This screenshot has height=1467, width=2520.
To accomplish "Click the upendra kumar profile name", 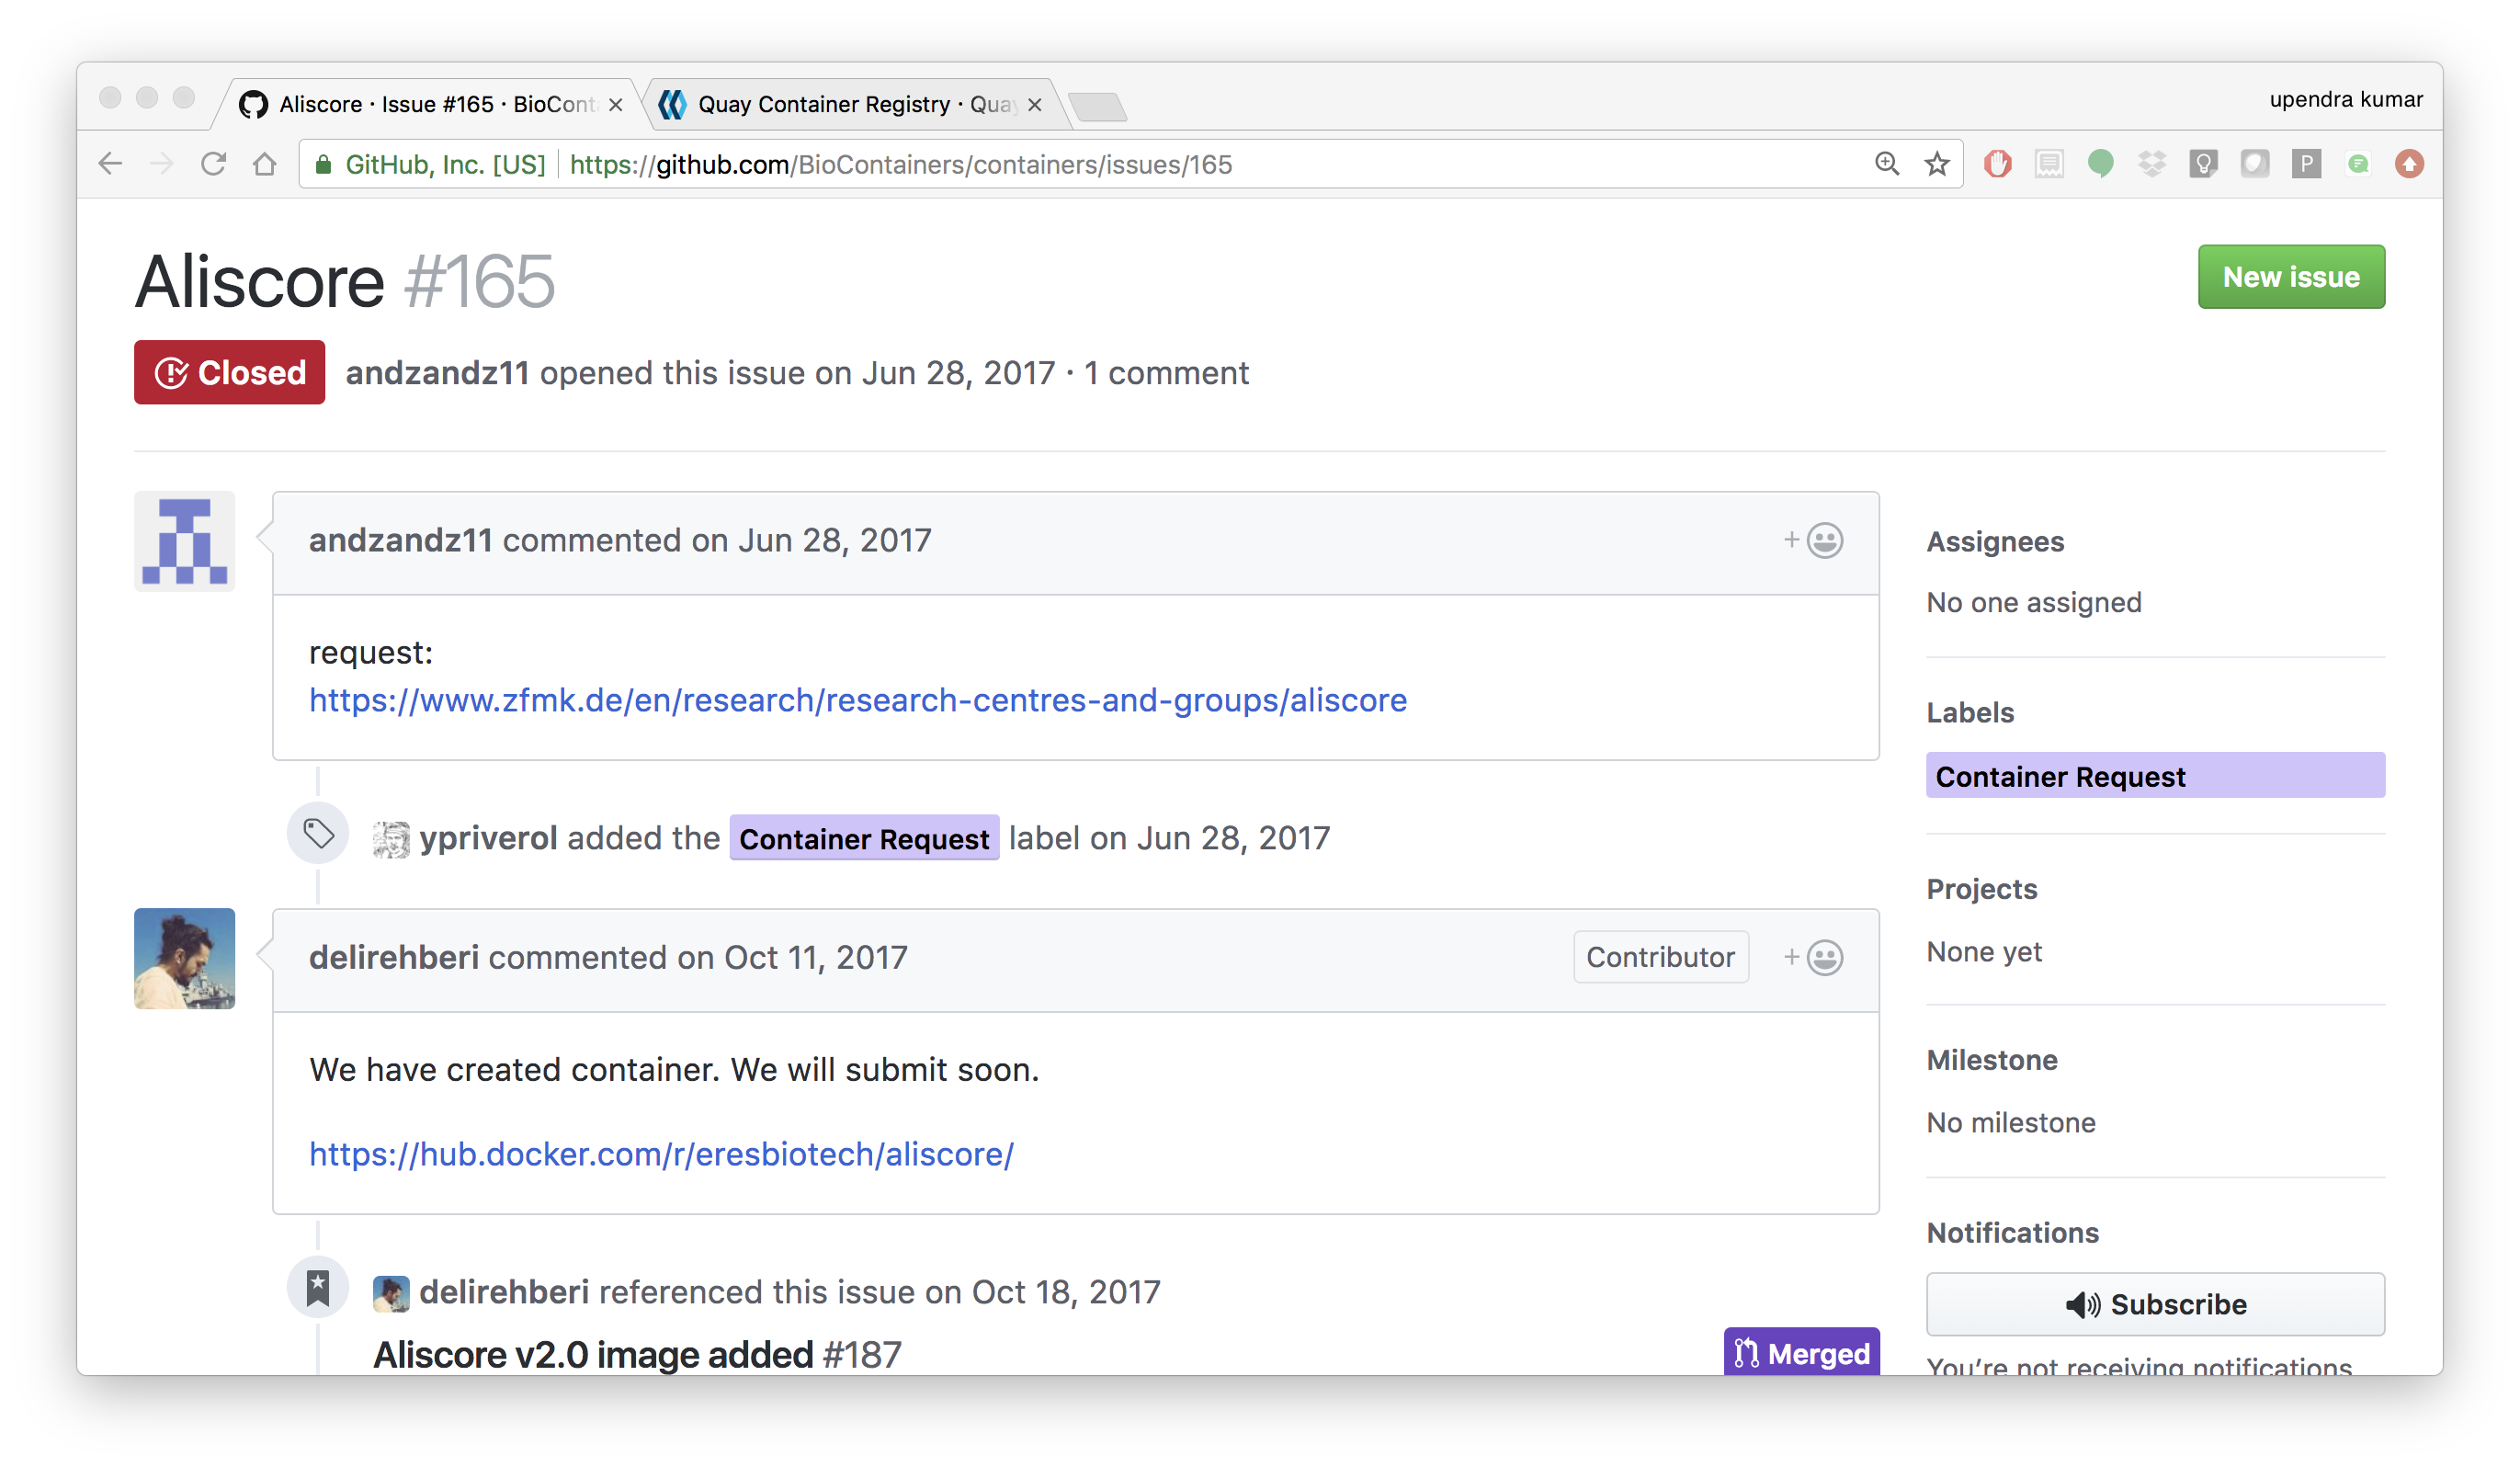I will (x=2346, y=100).
